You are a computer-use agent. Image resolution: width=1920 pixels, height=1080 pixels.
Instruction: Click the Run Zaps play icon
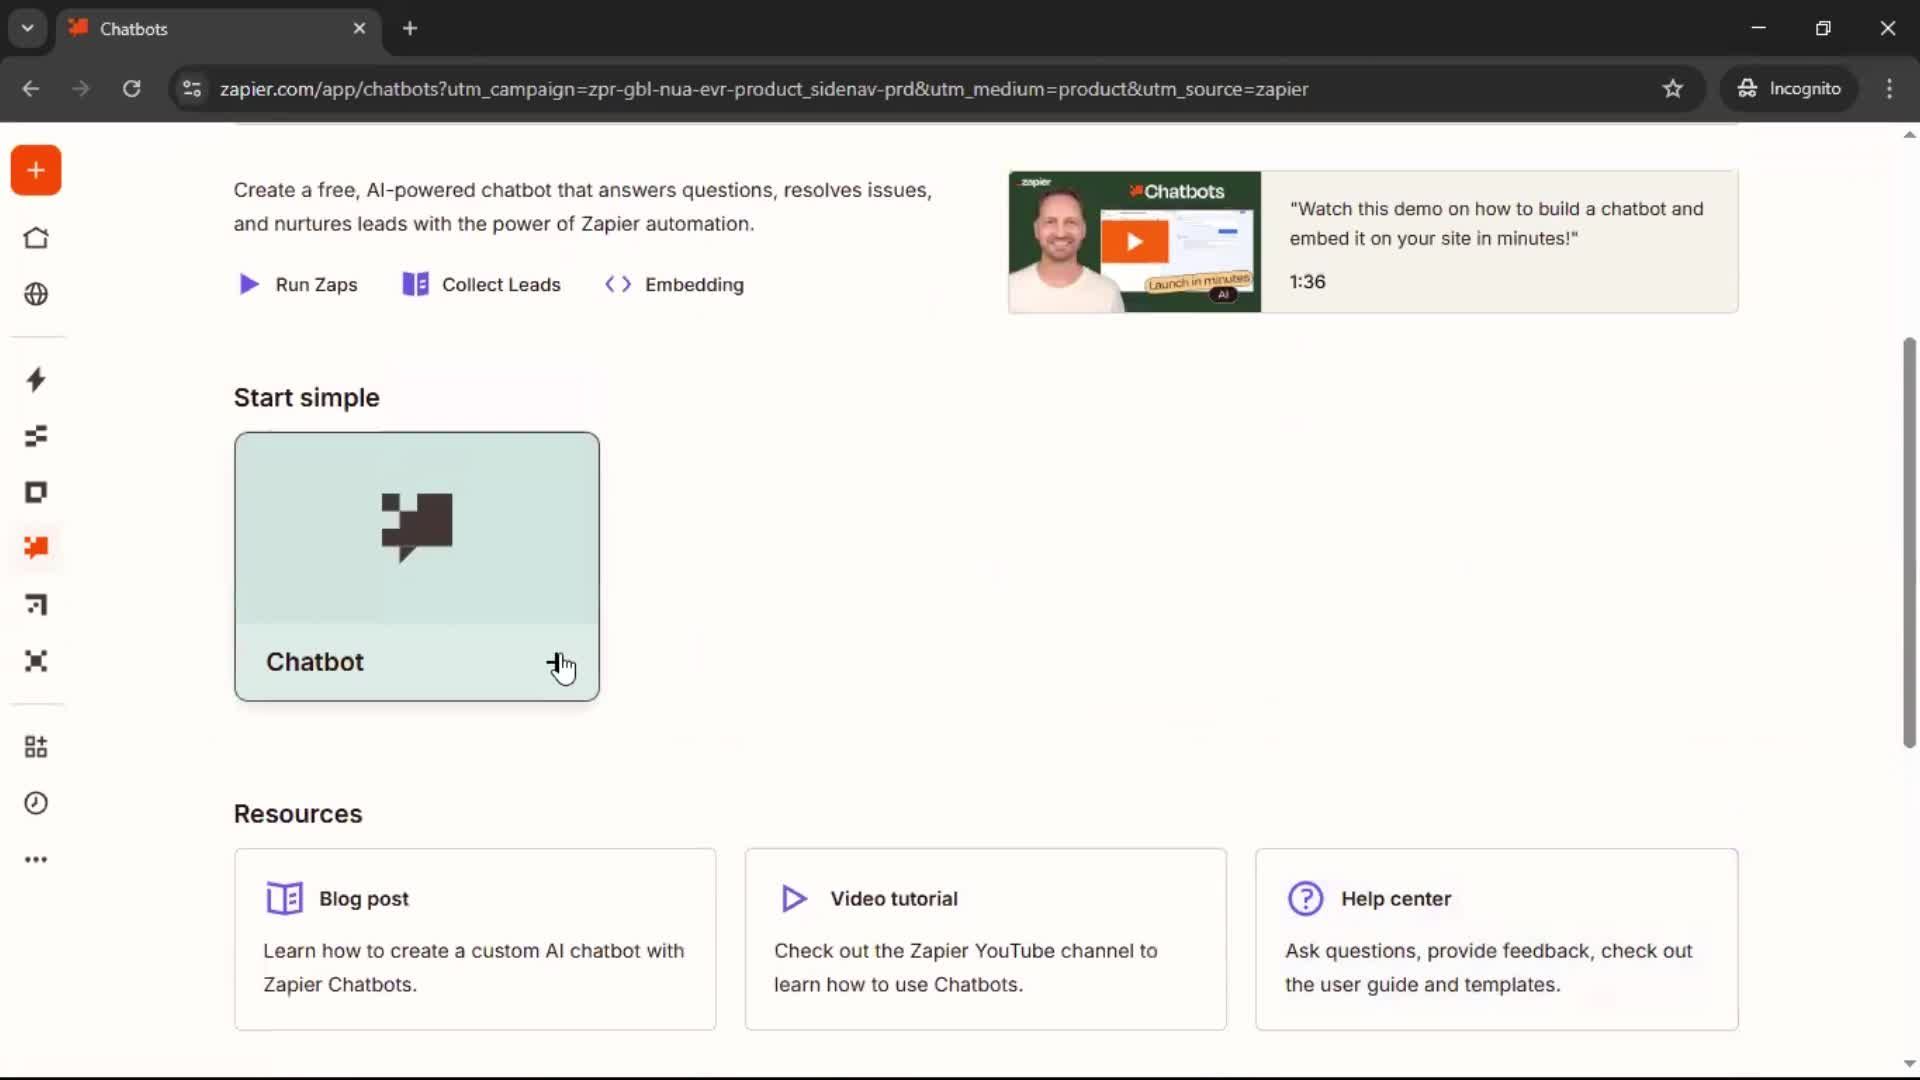click(x=249, y=284)
